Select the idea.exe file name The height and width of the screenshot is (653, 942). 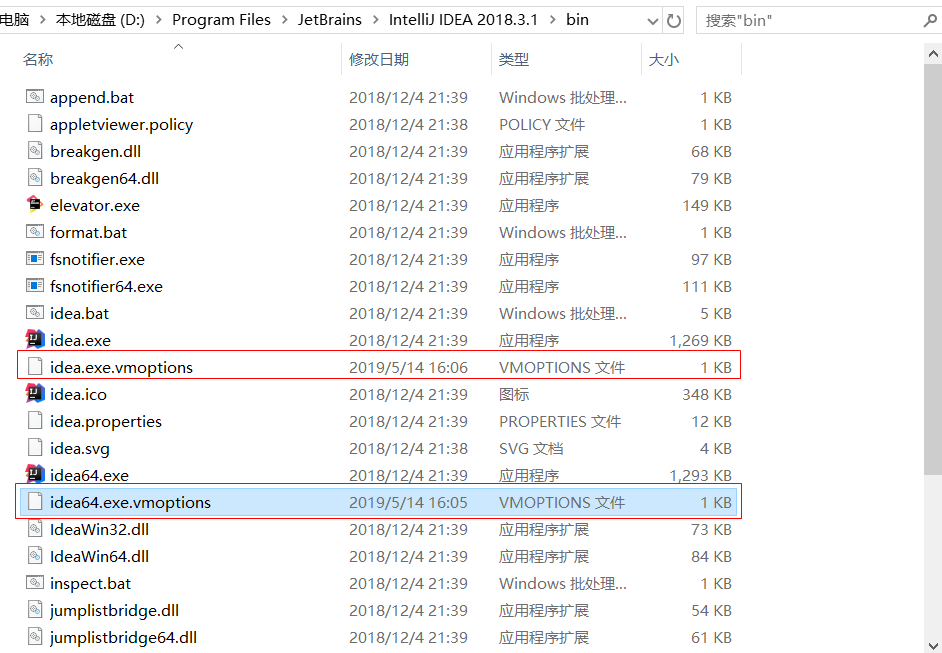(81, 341)
